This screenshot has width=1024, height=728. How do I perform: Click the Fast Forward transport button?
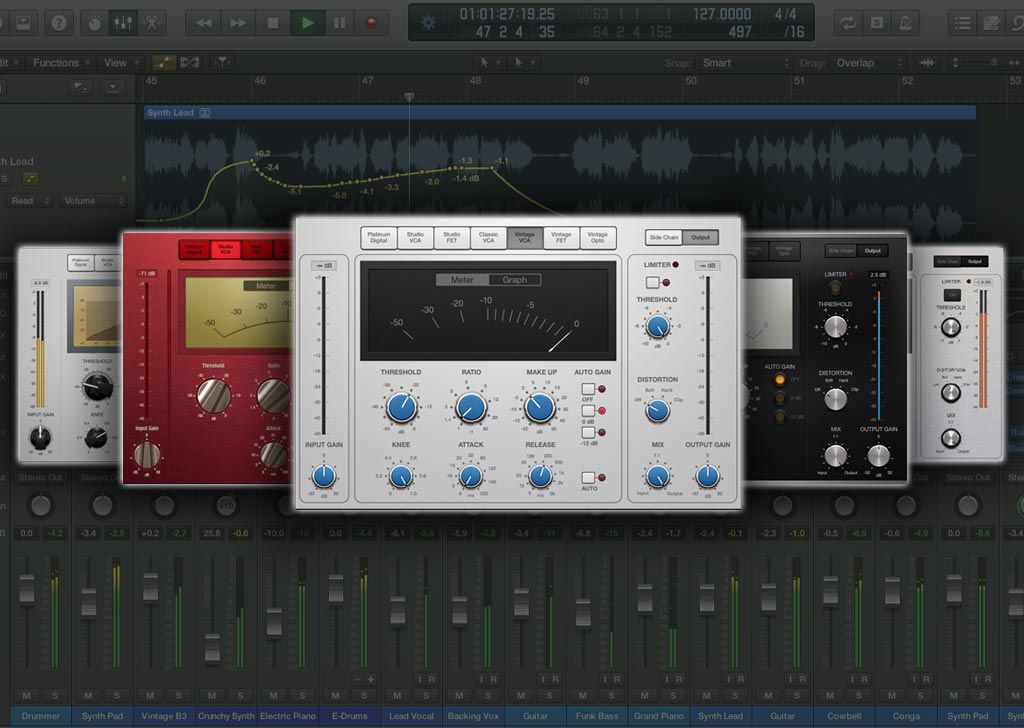click(238, 24)
